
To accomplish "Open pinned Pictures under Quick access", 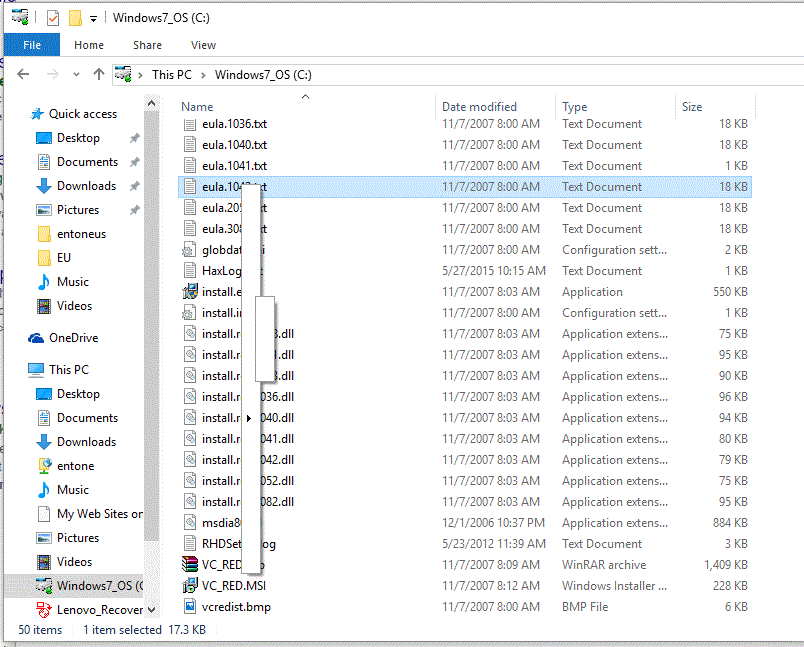I will 77,210.
